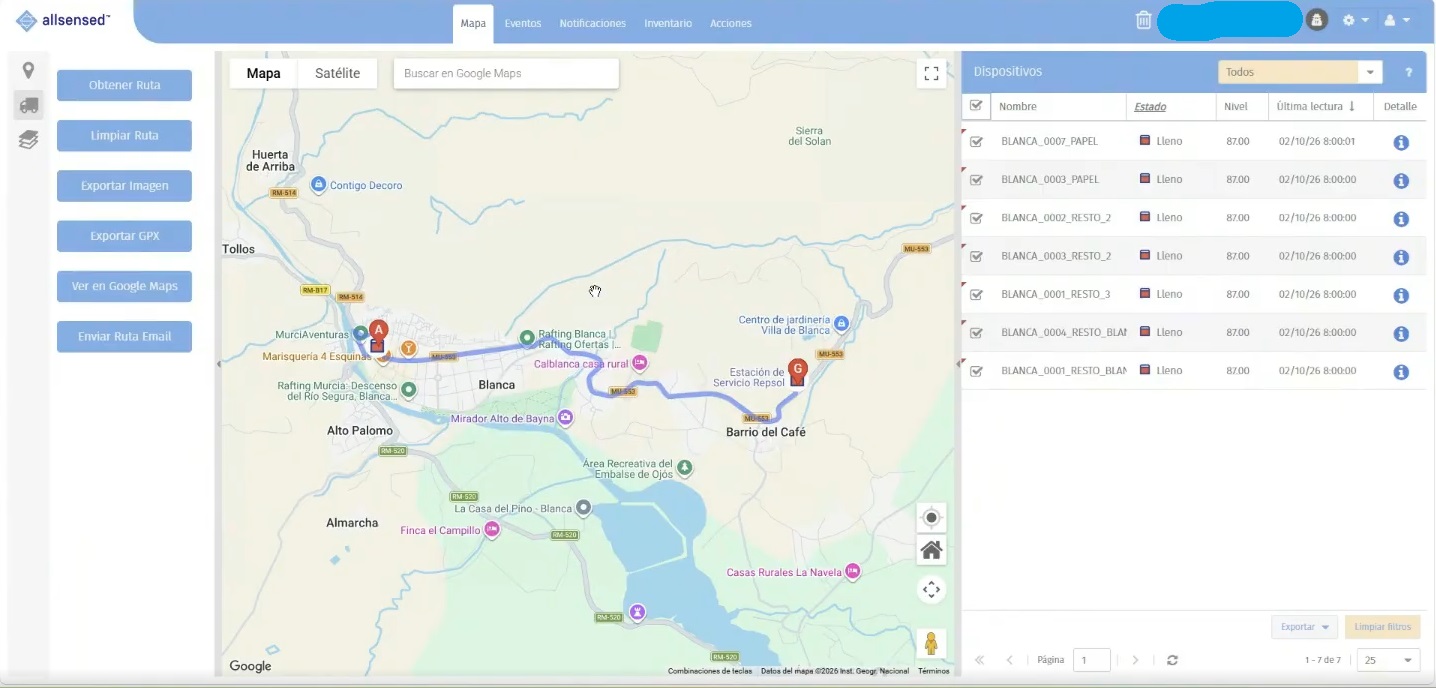Click the Limpiar Ruta button

(x=125, y=135)
